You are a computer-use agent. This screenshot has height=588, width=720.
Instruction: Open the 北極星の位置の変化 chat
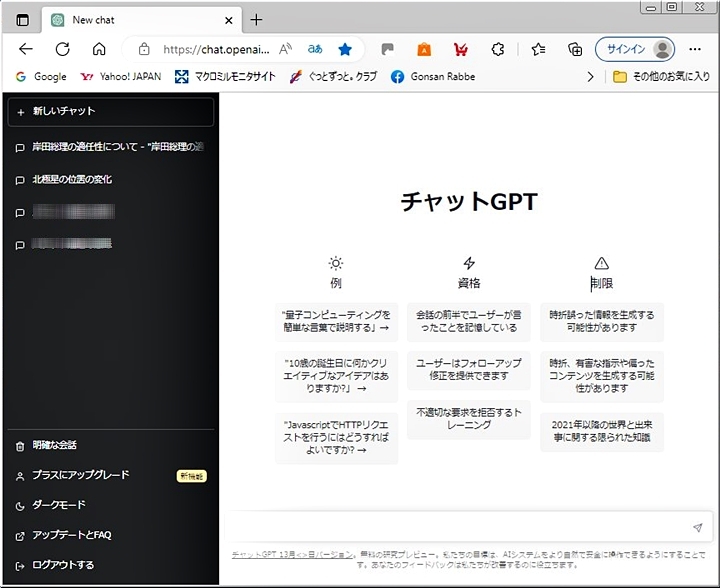click(x=72, y=180)
